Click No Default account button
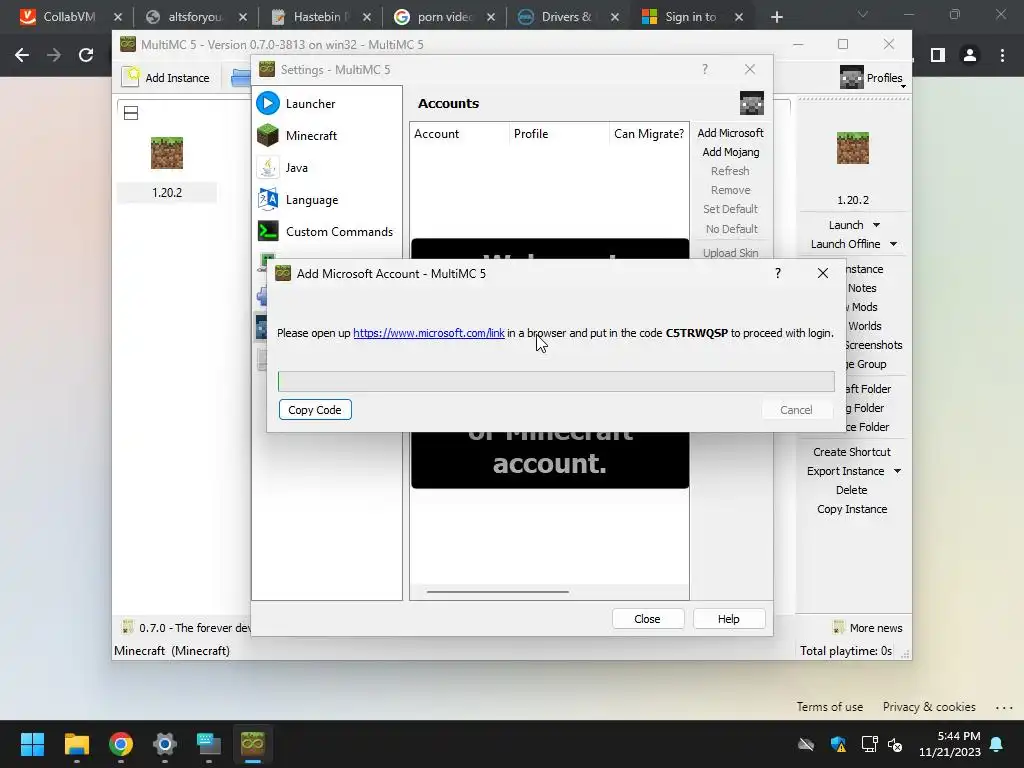This screenshot has height=768, width=1024. [730, 229]
